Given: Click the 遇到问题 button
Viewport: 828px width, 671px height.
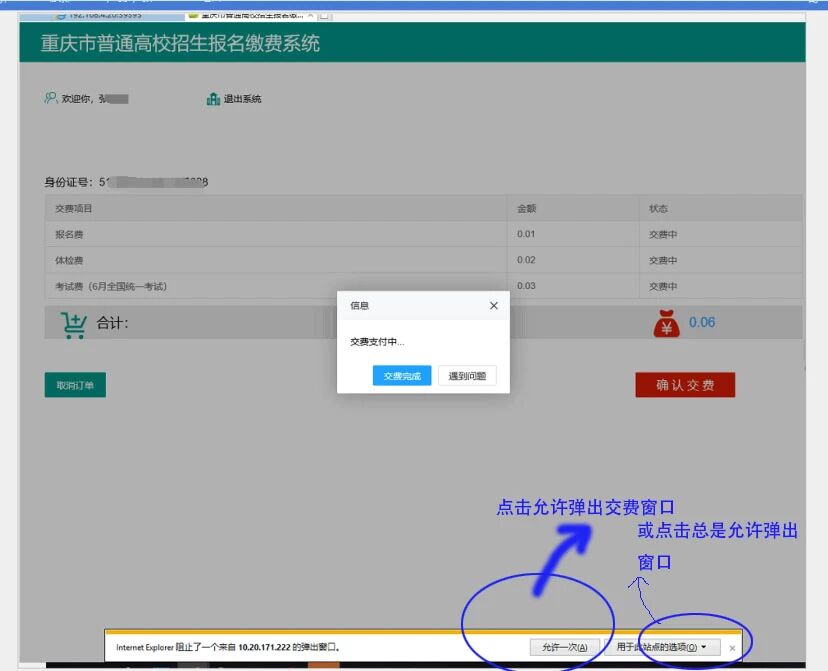Looking at the screenshot, I should coord(467,376).
